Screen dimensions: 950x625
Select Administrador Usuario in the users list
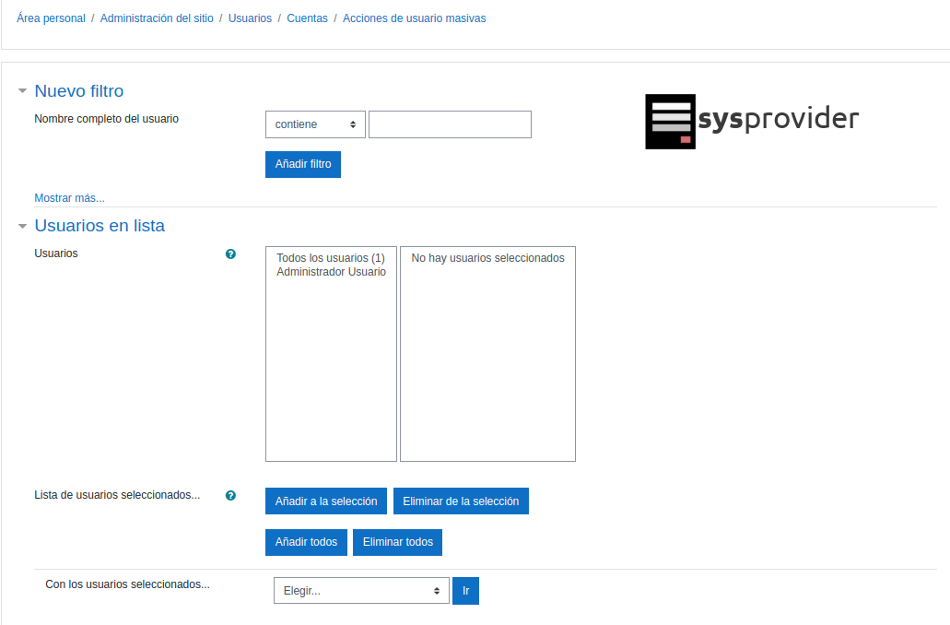tap(330, 272)
